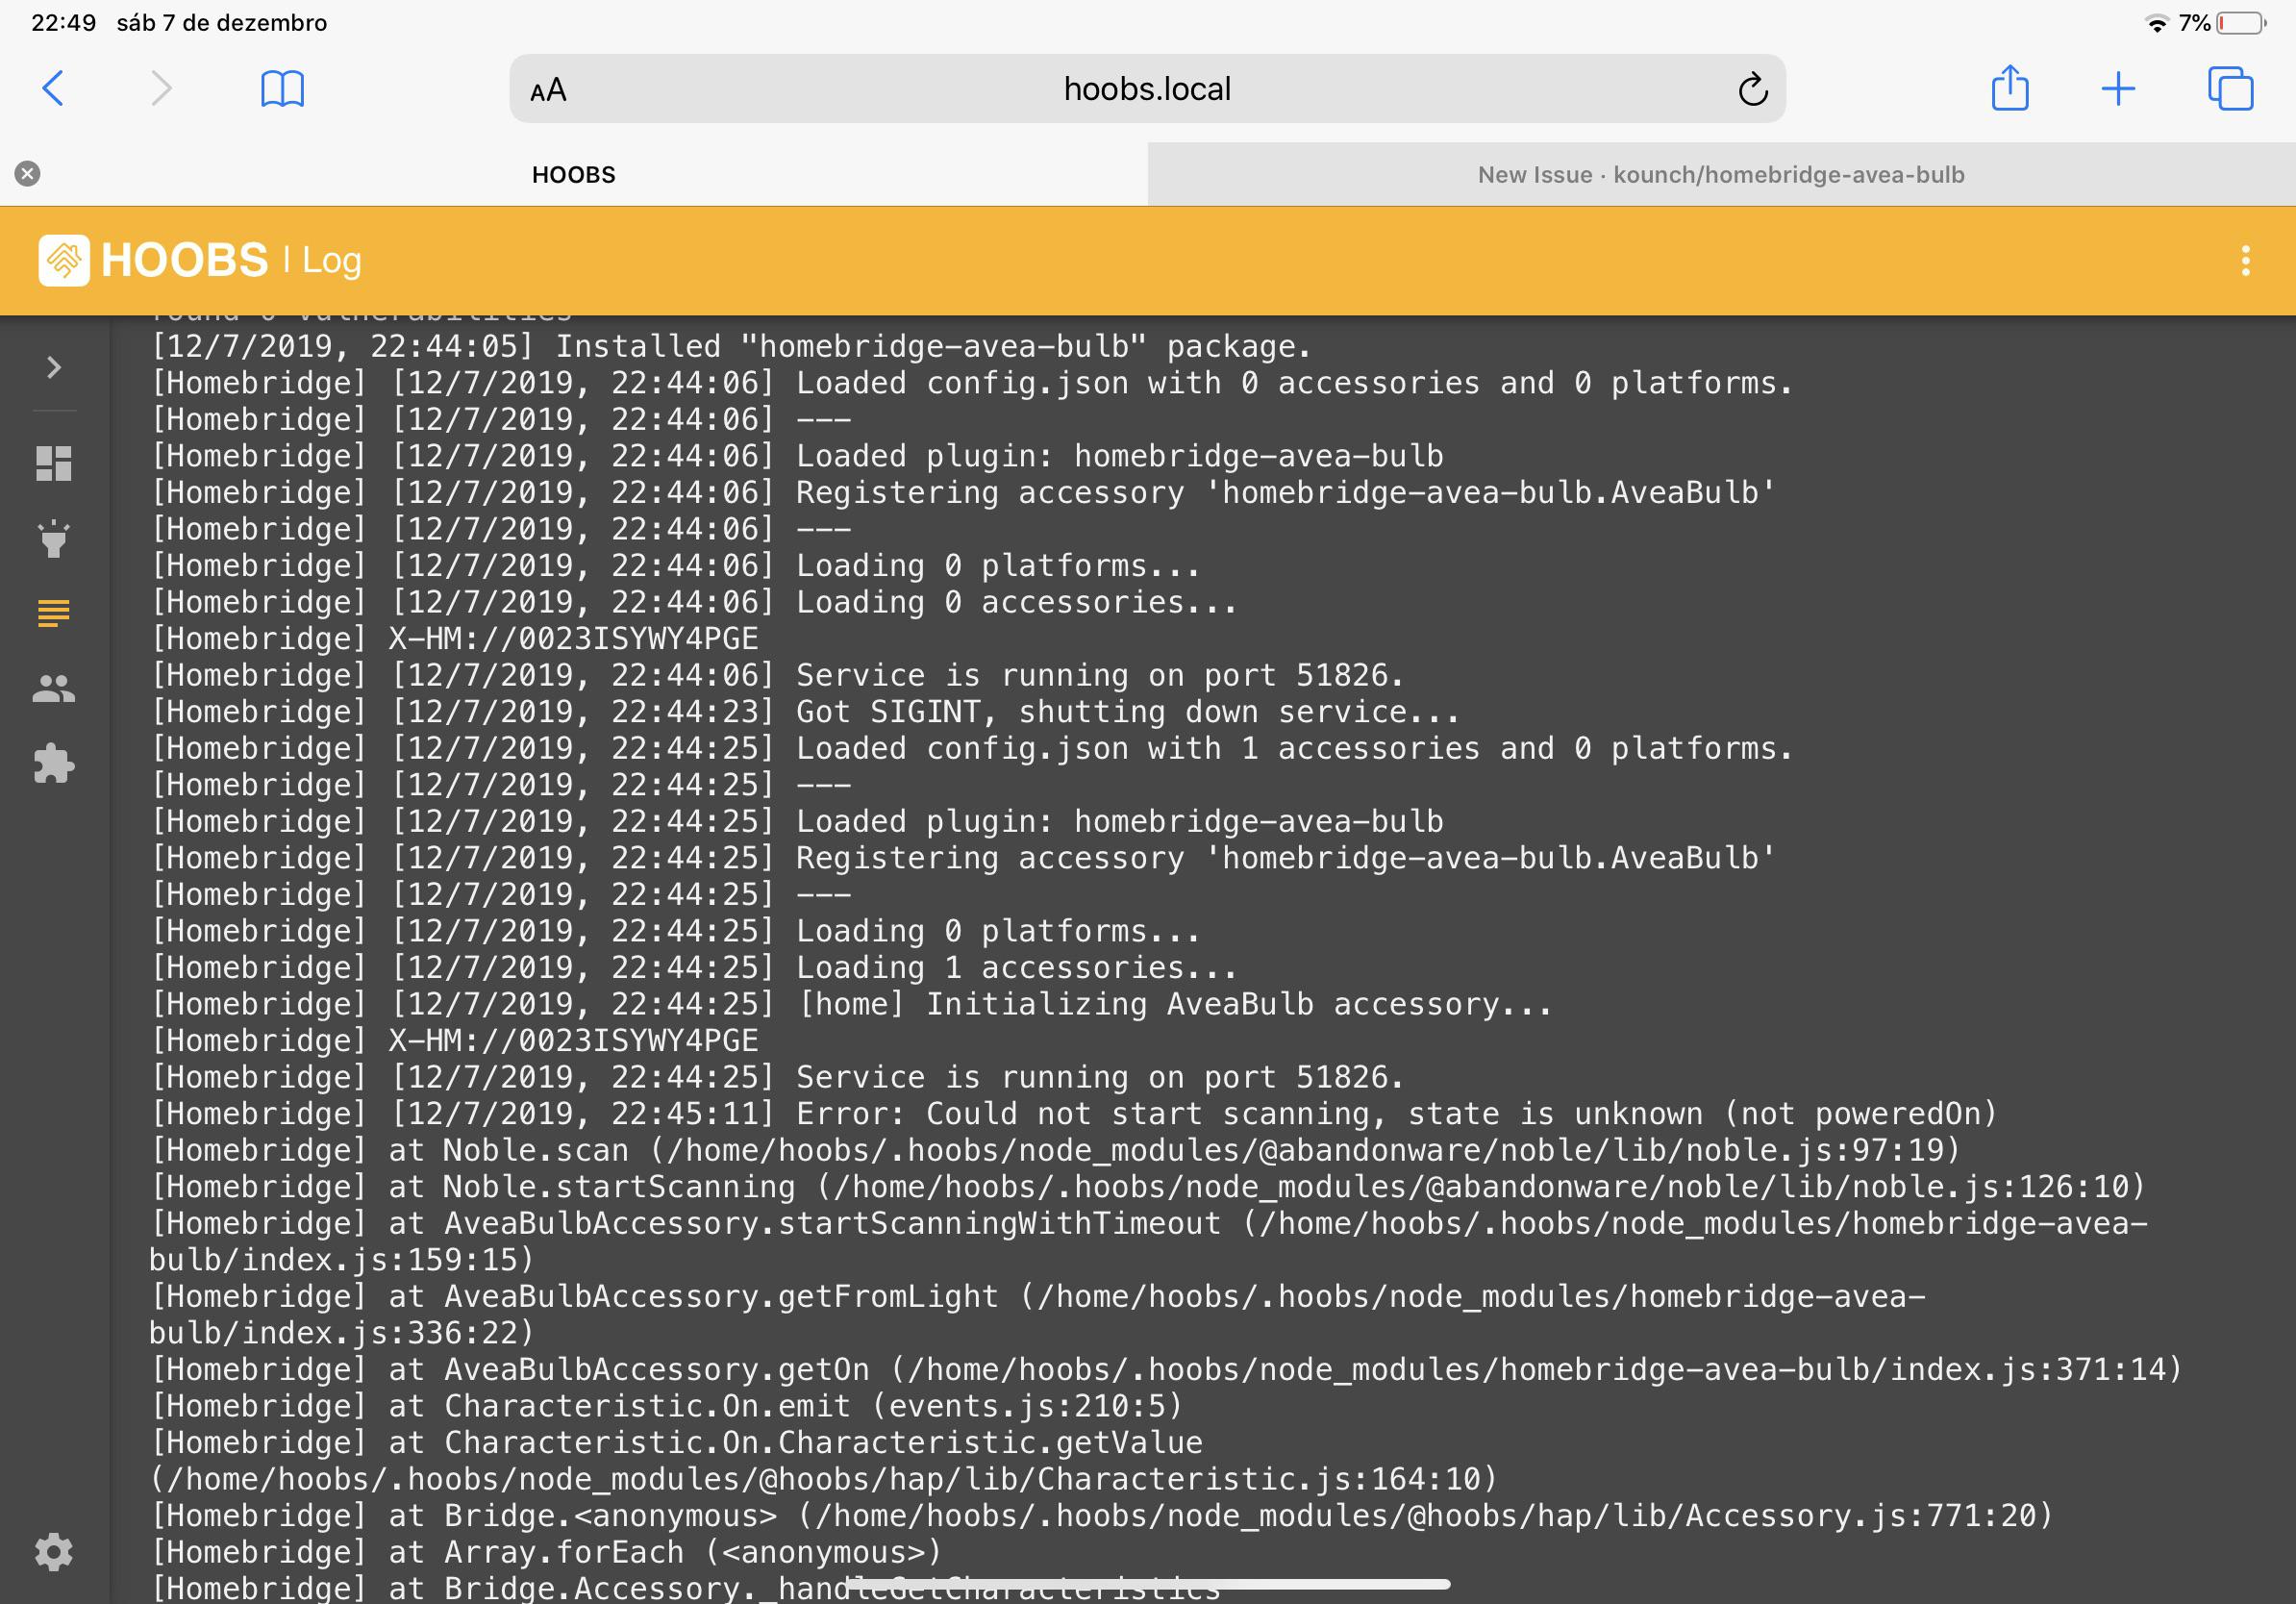
Task: Switch to the HOOBS tab
Action: point(573,174)
